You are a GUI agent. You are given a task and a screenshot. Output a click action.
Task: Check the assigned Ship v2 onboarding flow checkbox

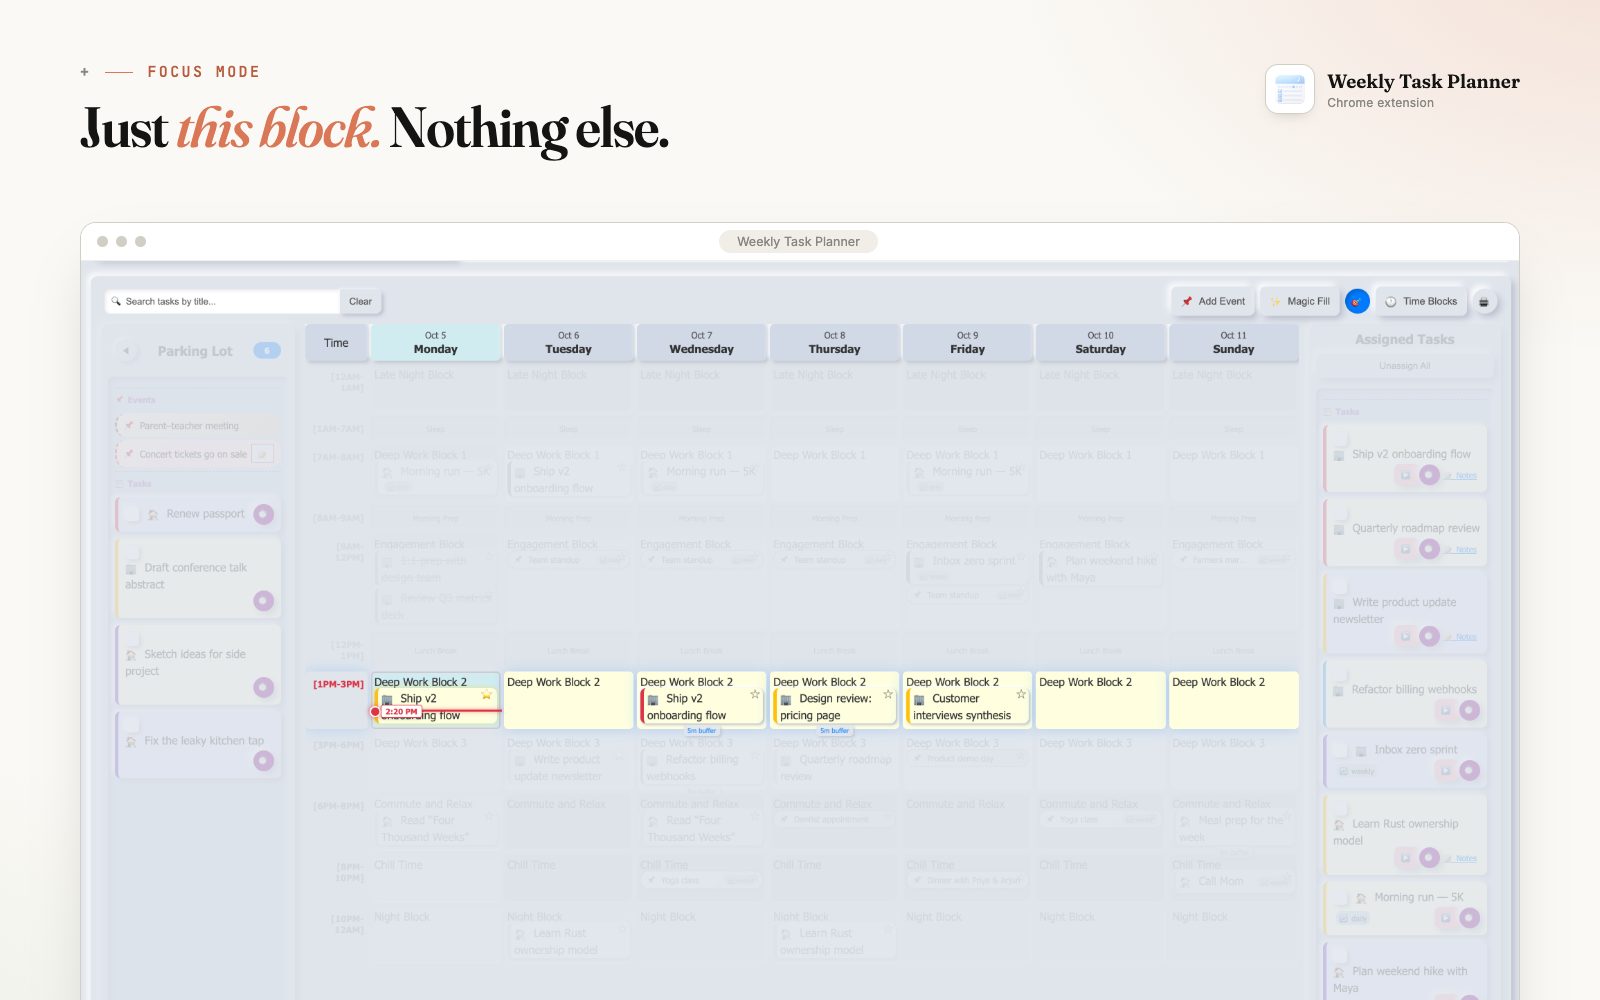(x=1340, y=439)
